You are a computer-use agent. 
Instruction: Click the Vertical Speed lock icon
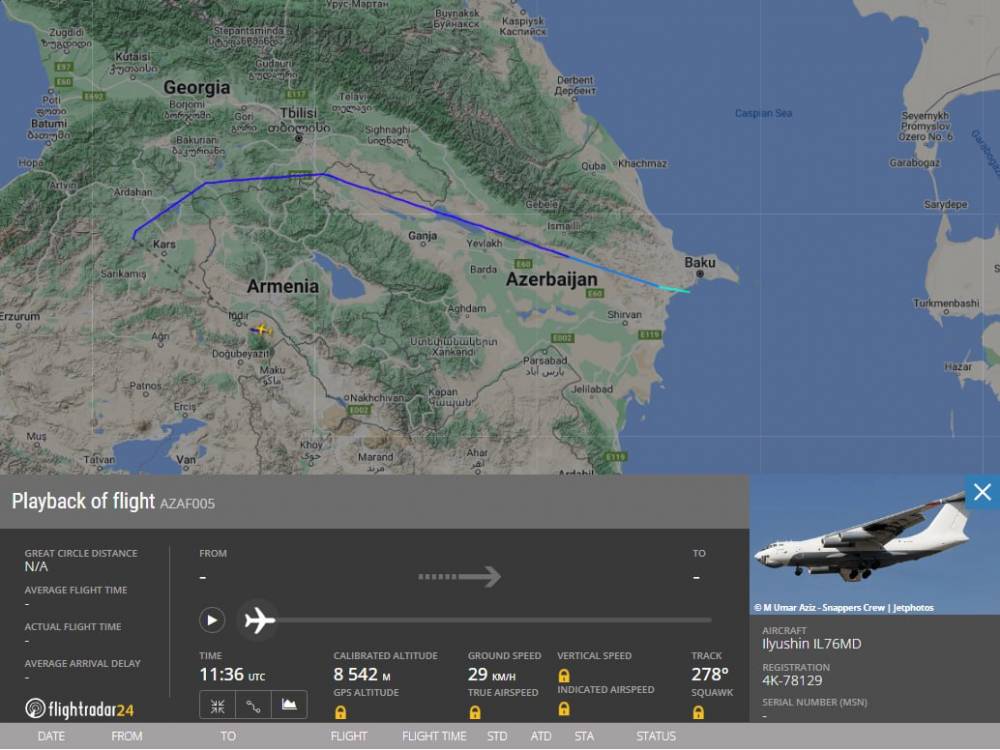564,675
